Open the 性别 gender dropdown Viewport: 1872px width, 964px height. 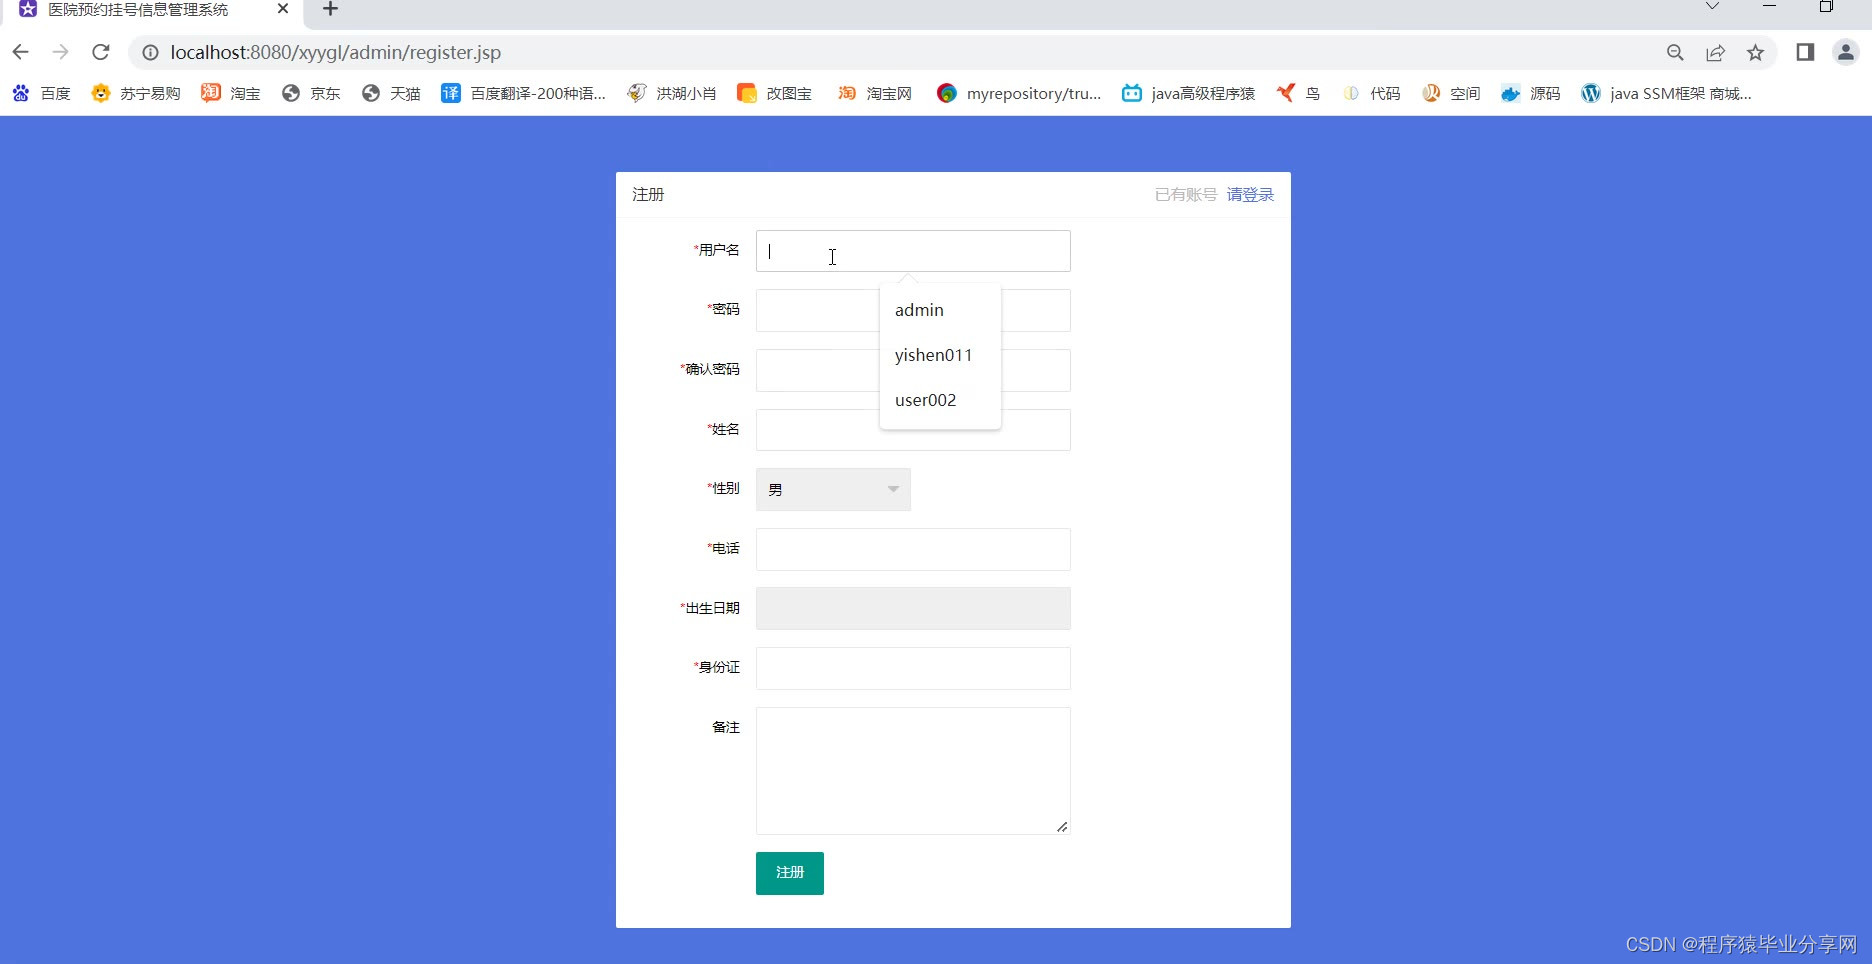tap(833, 489)
